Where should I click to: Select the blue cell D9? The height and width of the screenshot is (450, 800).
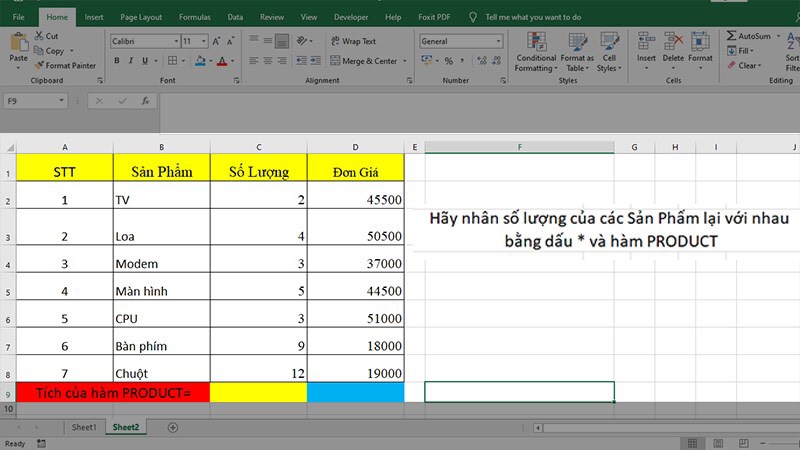click(356, 392)
